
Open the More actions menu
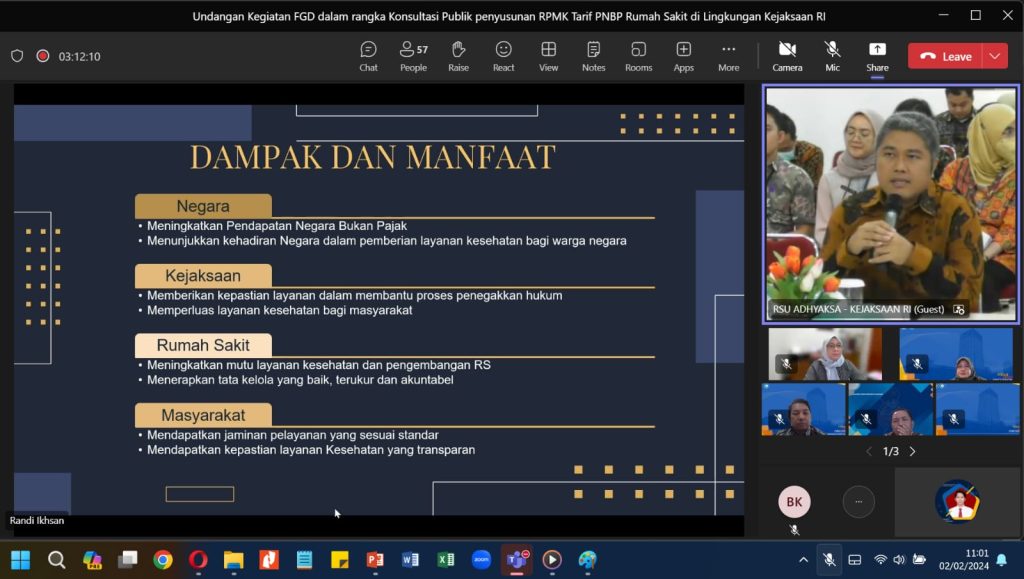point(728,56)
